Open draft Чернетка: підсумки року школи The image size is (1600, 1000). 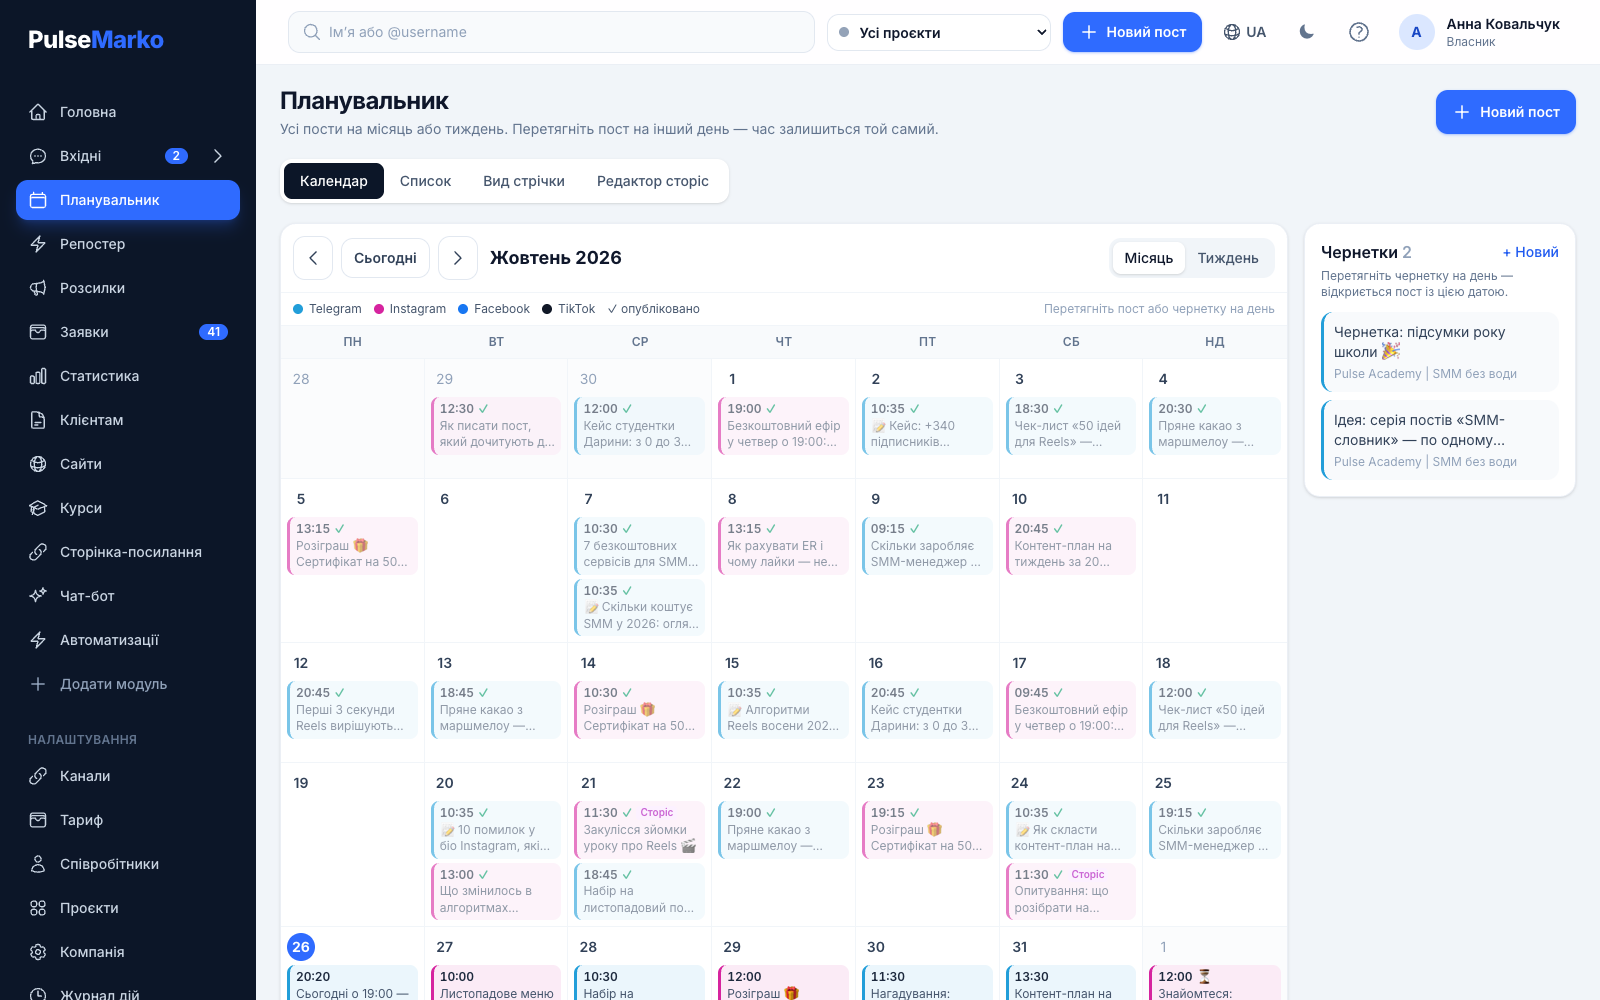tap(1440, 352)
